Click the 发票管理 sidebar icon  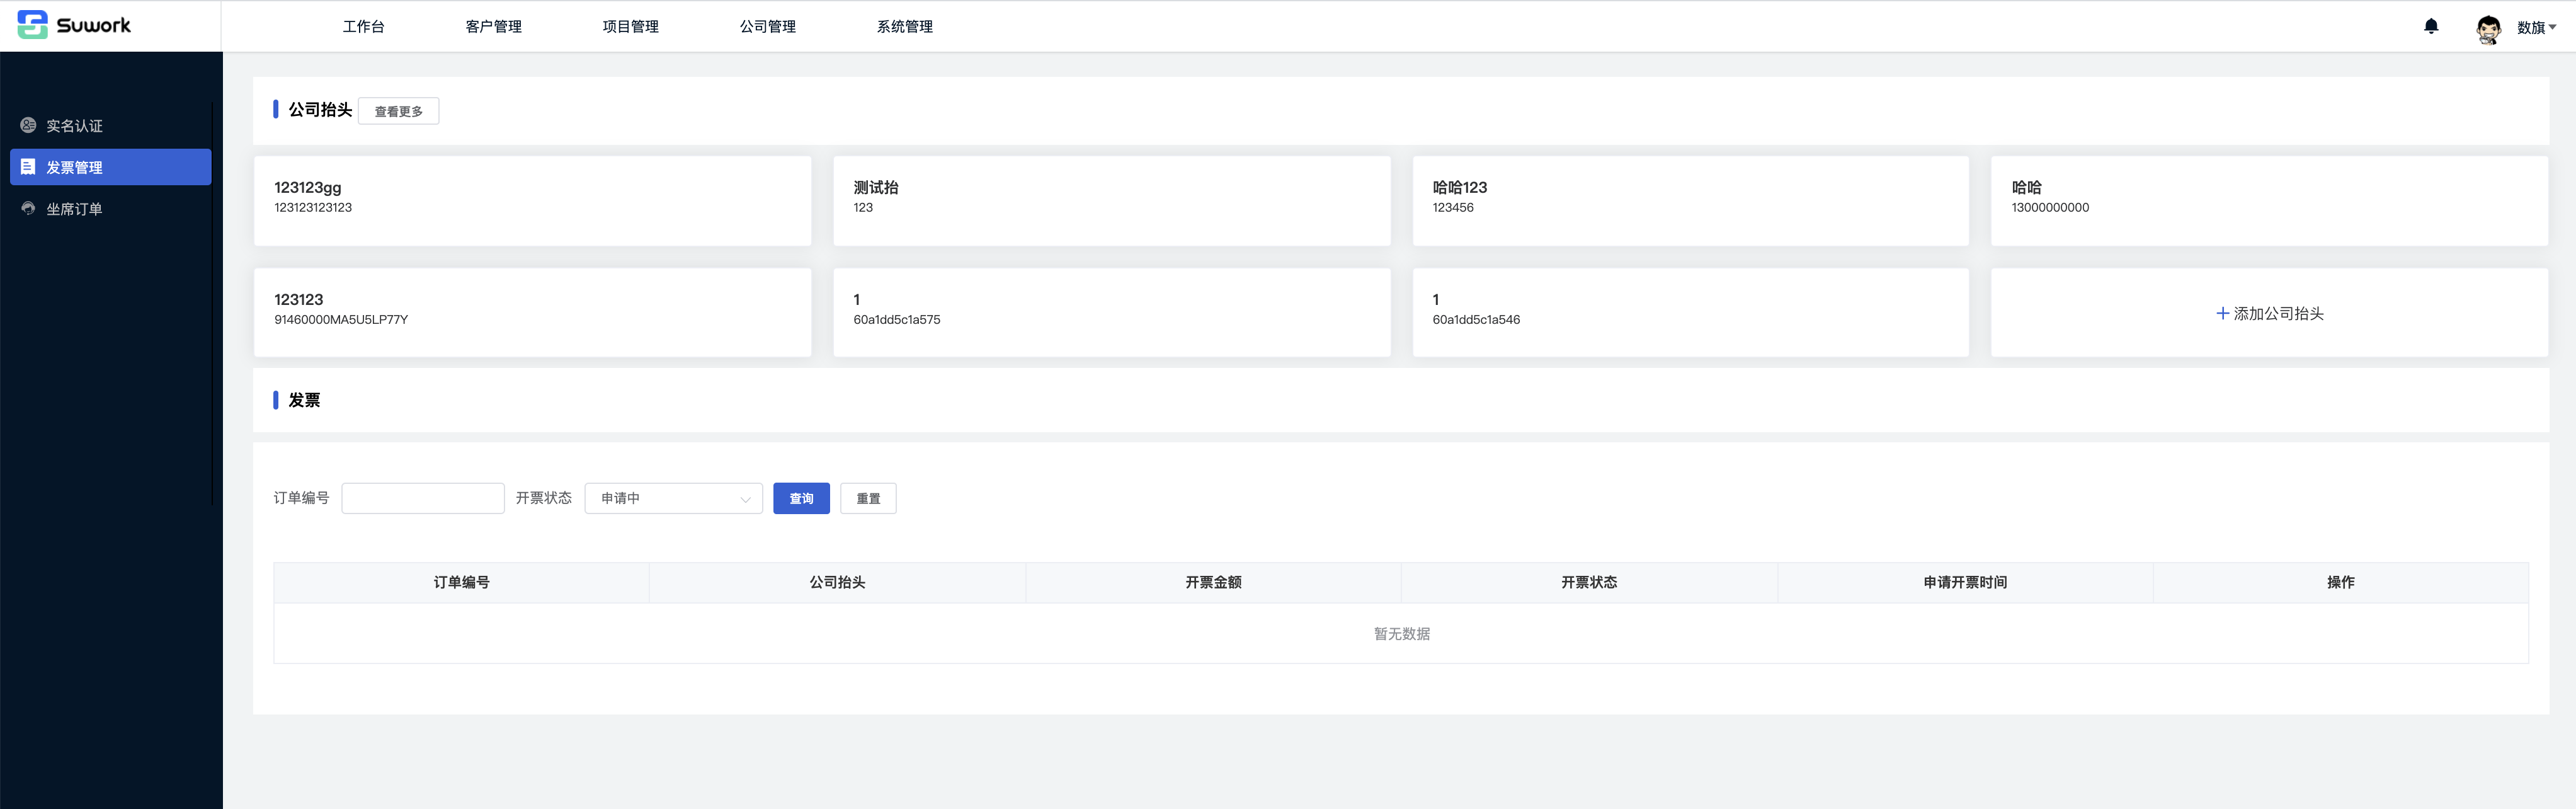click(28, 167)
